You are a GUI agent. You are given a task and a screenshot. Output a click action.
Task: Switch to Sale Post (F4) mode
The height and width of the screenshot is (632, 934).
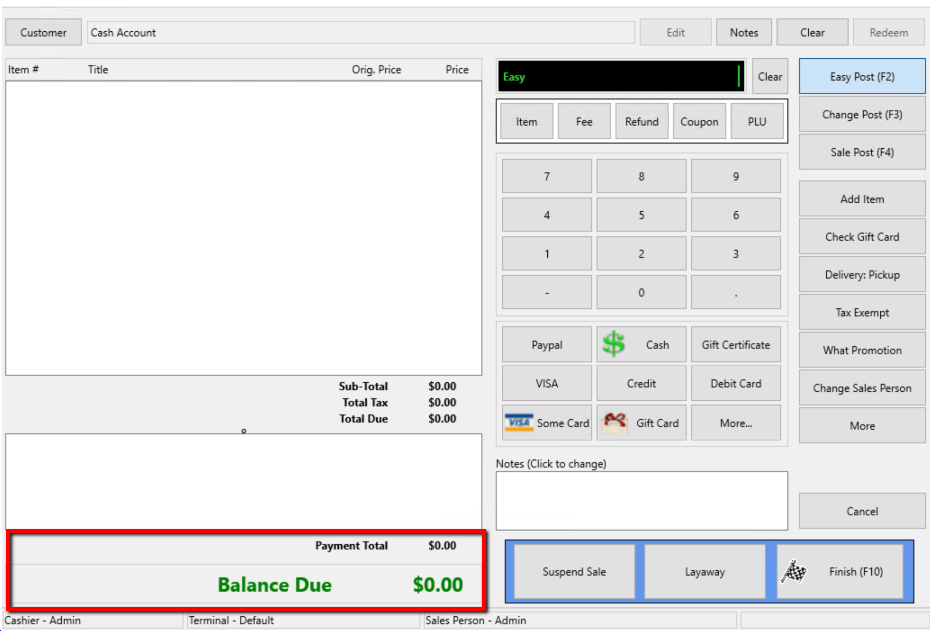(861, 153)
